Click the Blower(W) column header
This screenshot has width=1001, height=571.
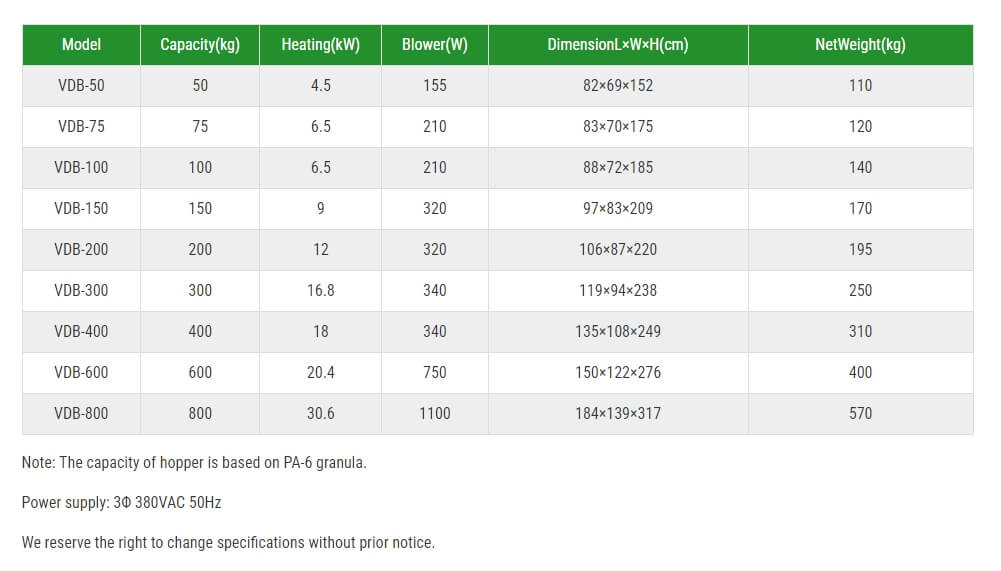tap(435, 45)
